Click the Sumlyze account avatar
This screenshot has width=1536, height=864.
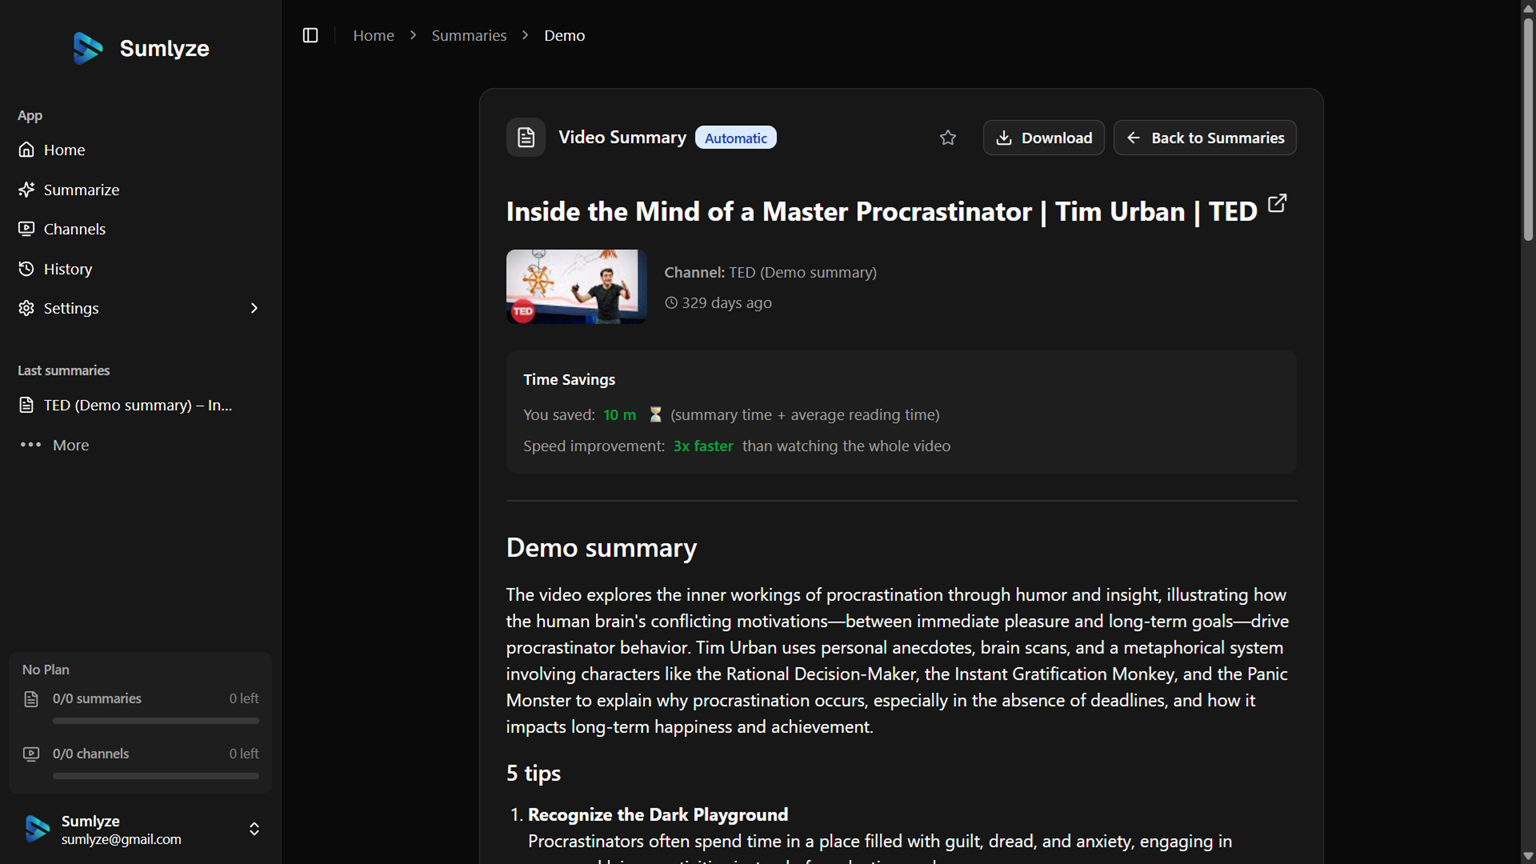coord(37,829)
